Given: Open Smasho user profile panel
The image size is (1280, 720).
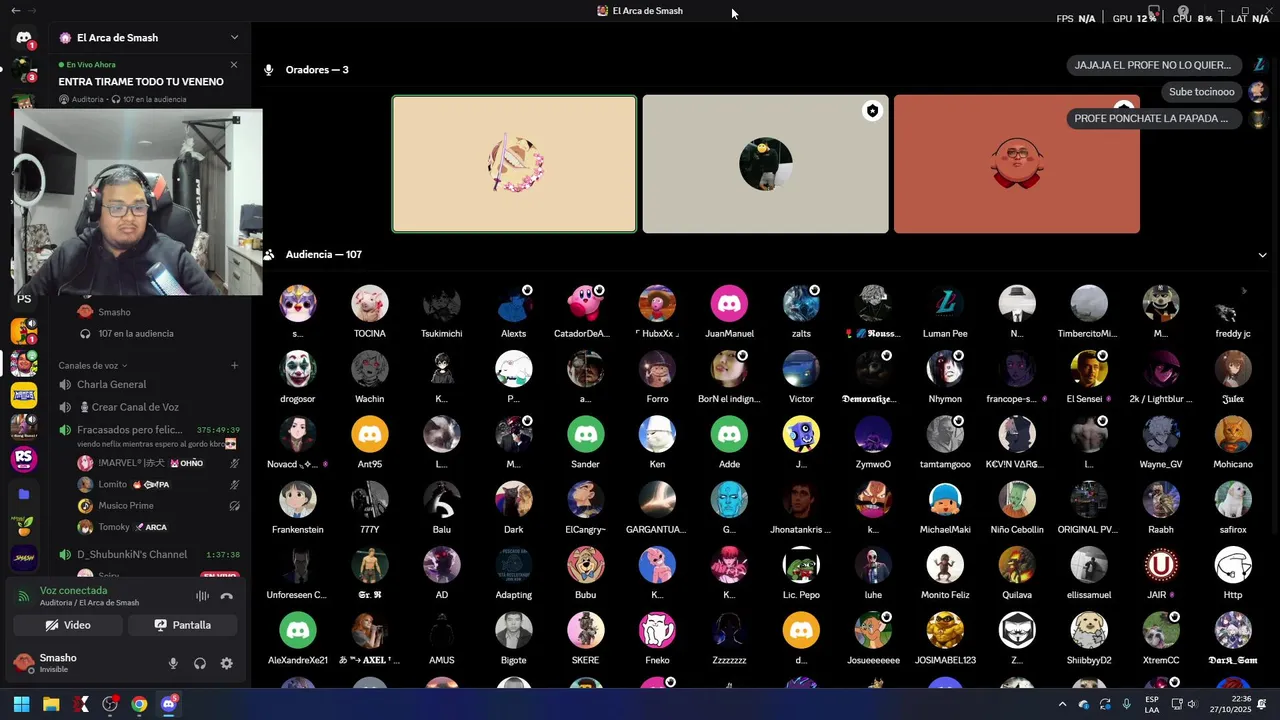Looking at the screenshot, I should [80, 663].
